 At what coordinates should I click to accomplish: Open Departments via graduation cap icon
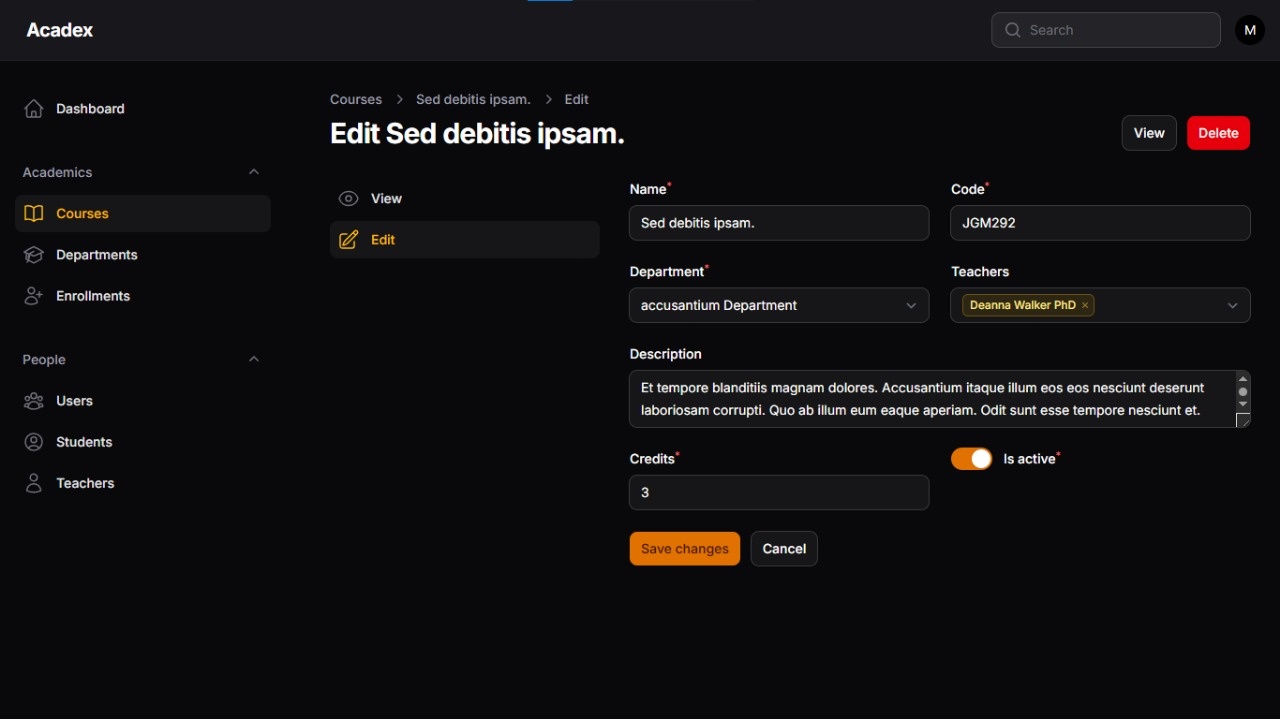click(34, 255)
